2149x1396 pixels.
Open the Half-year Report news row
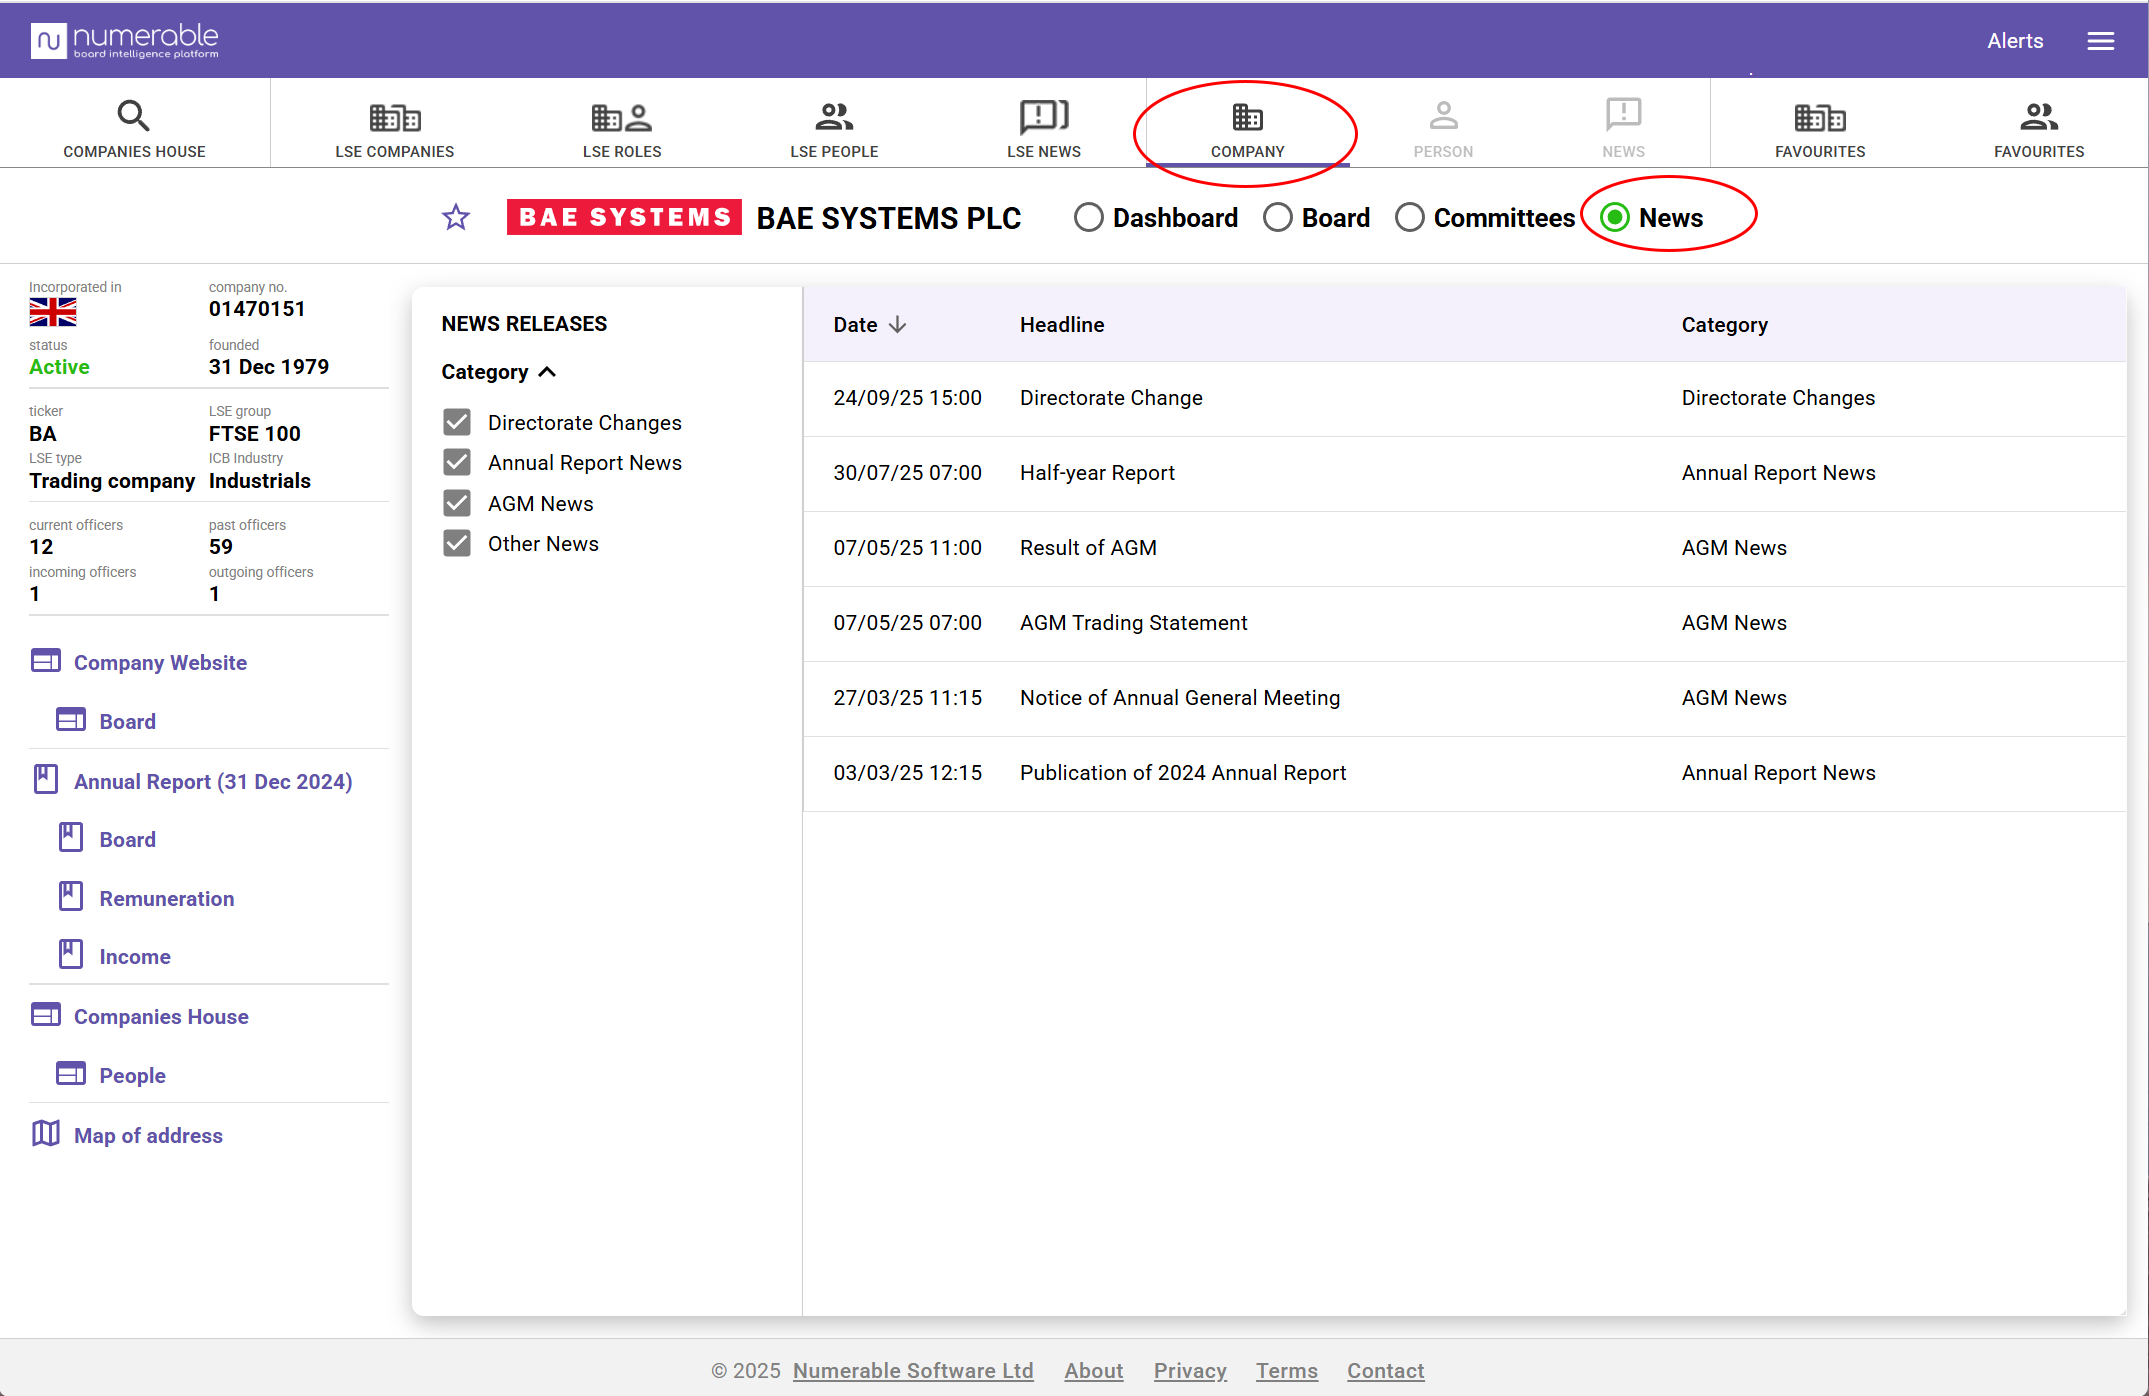[x=1097, y=473]
